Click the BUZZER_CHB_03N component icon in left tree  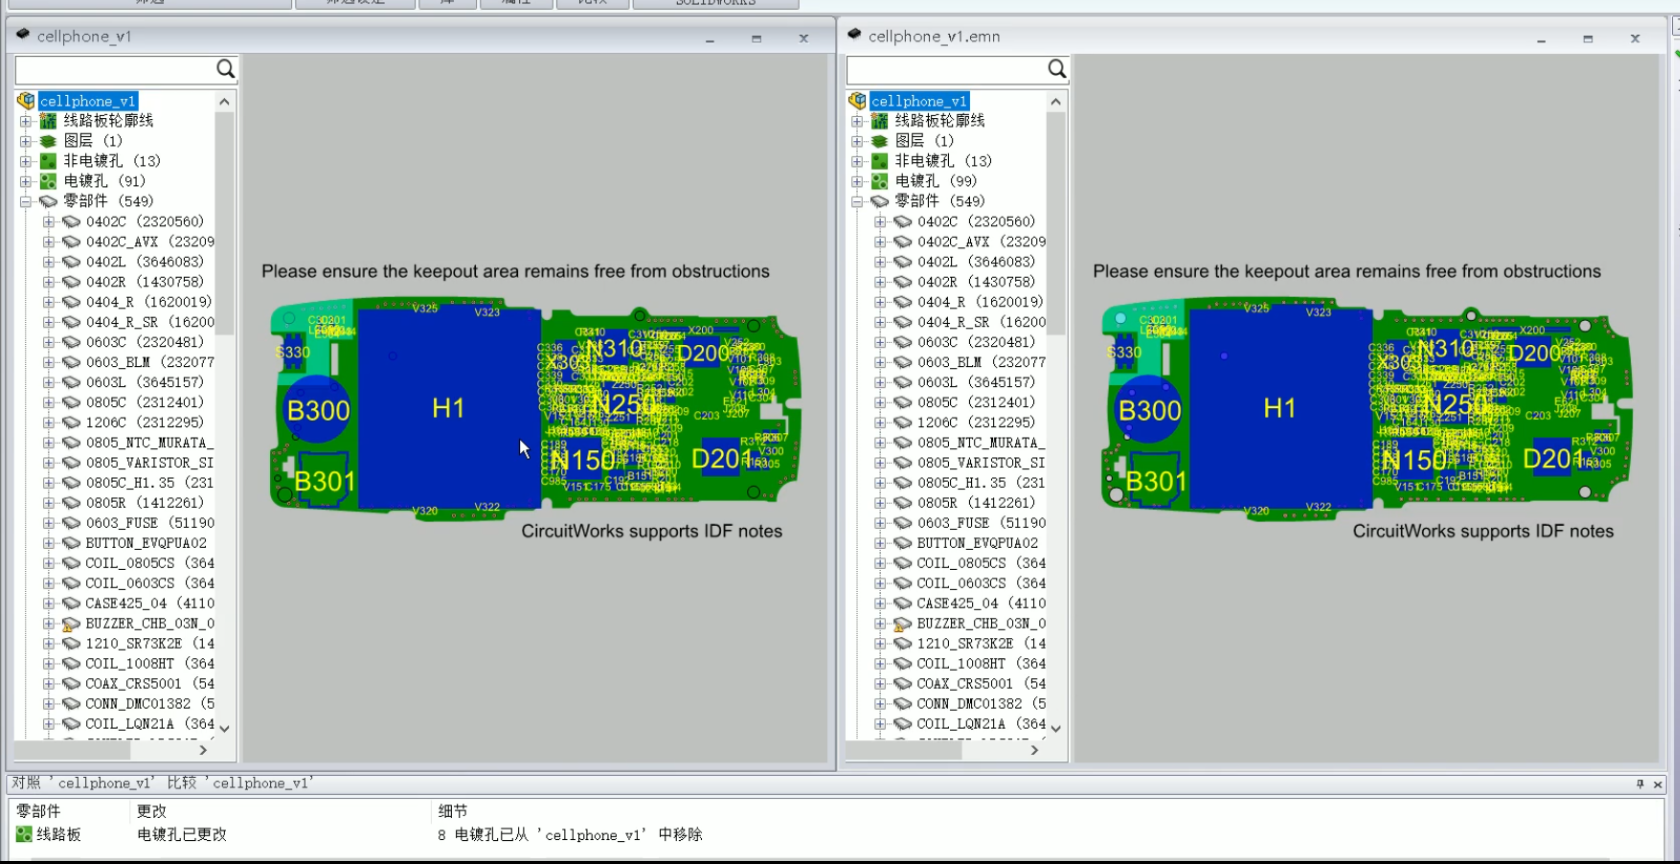click(71, 623)
